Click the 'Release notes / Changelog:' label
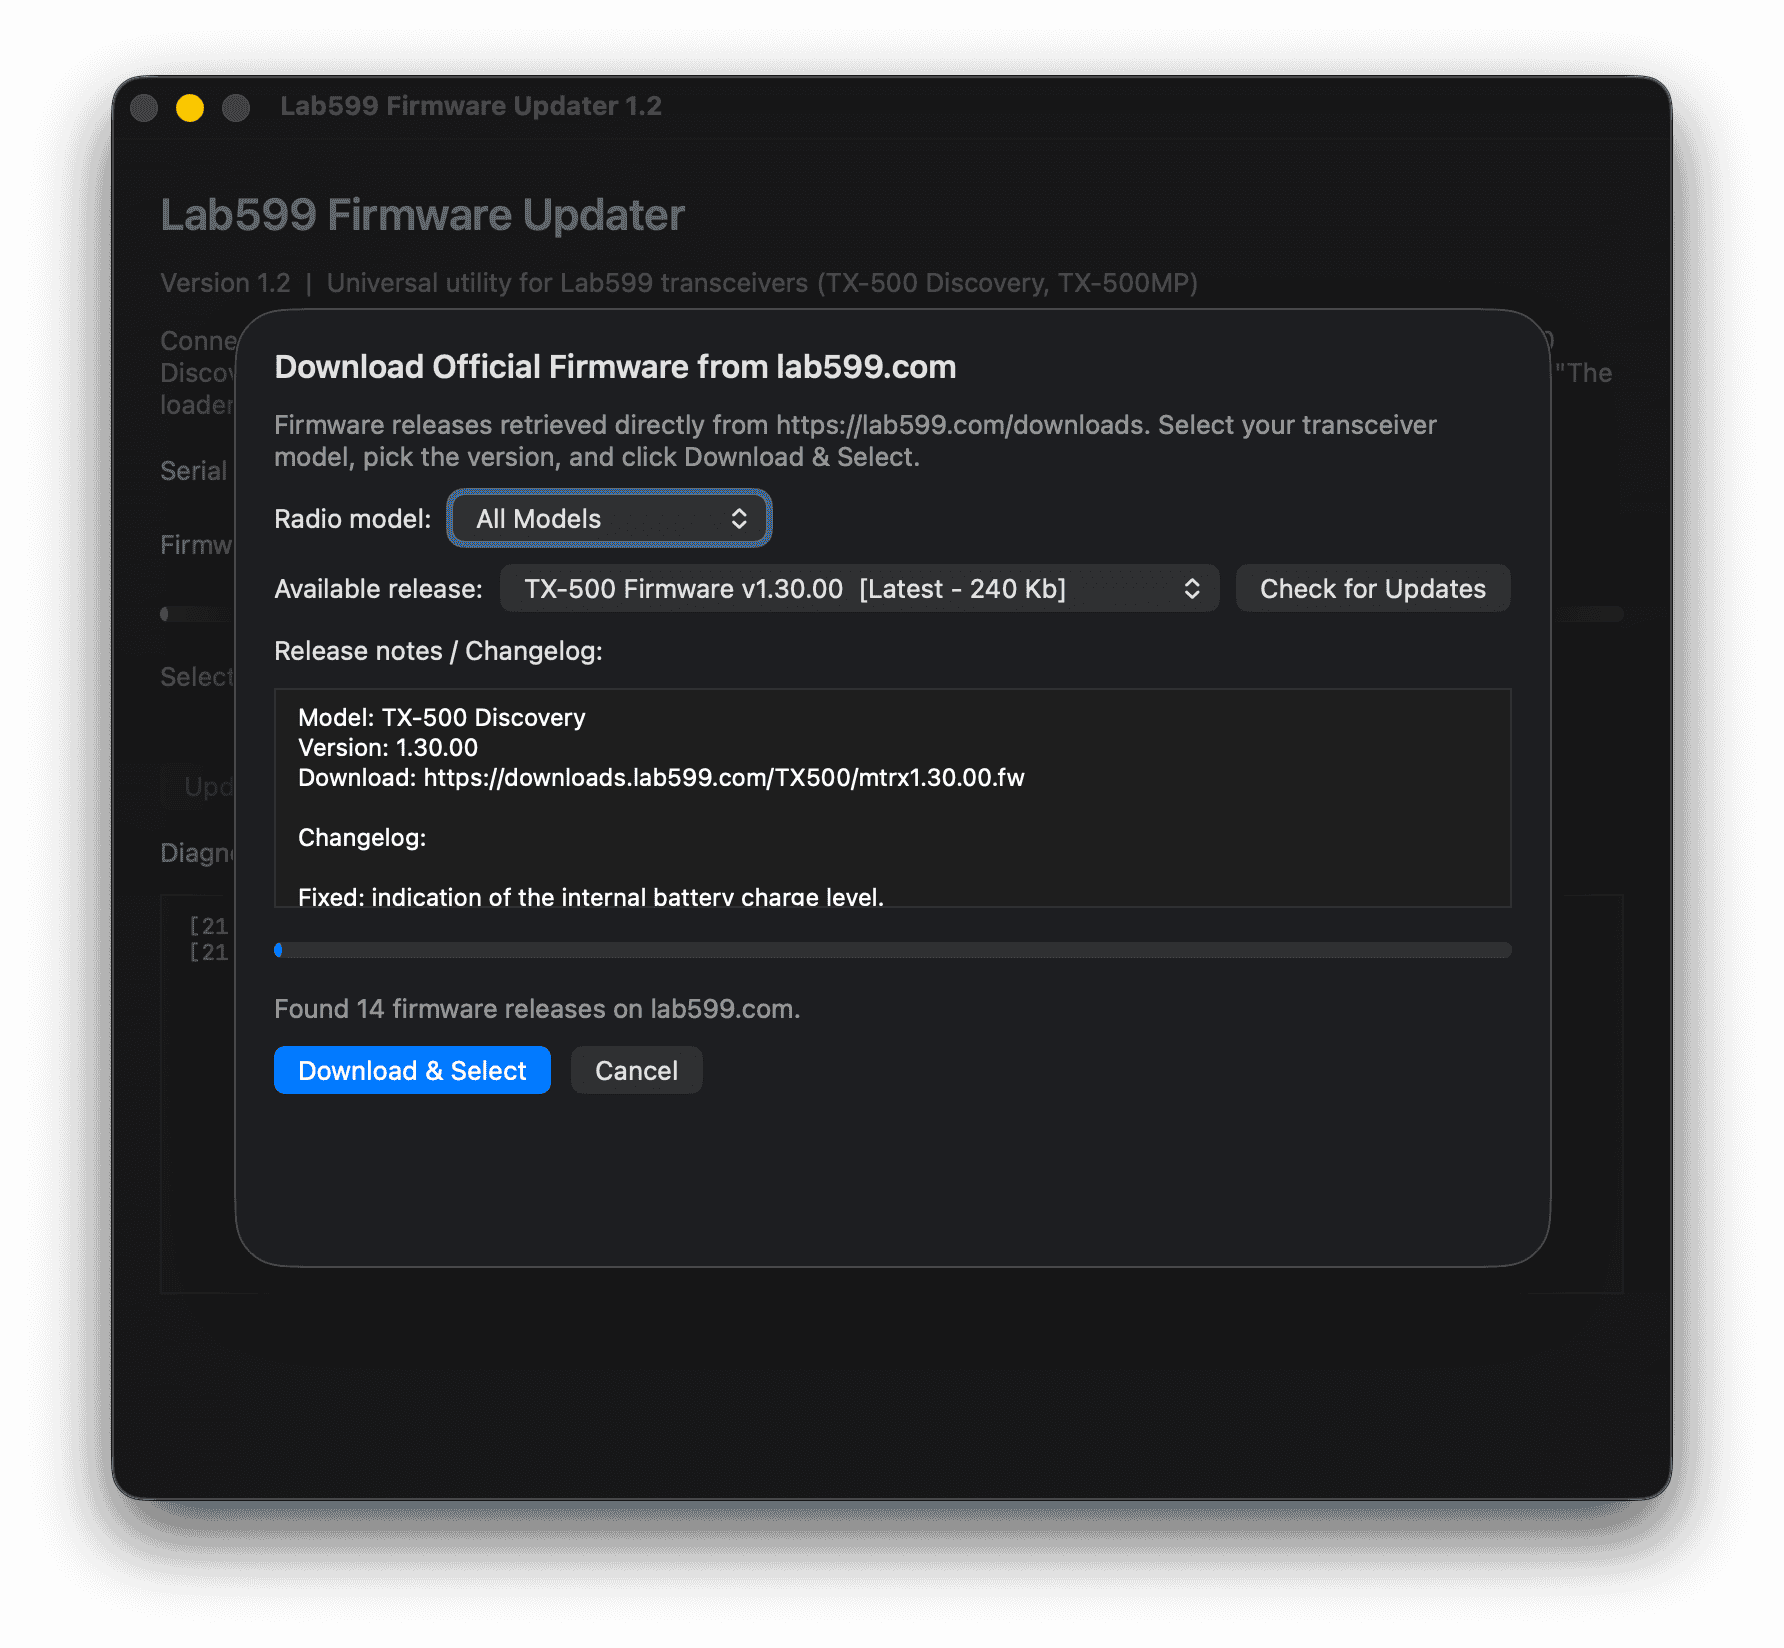 click(438, 651)
